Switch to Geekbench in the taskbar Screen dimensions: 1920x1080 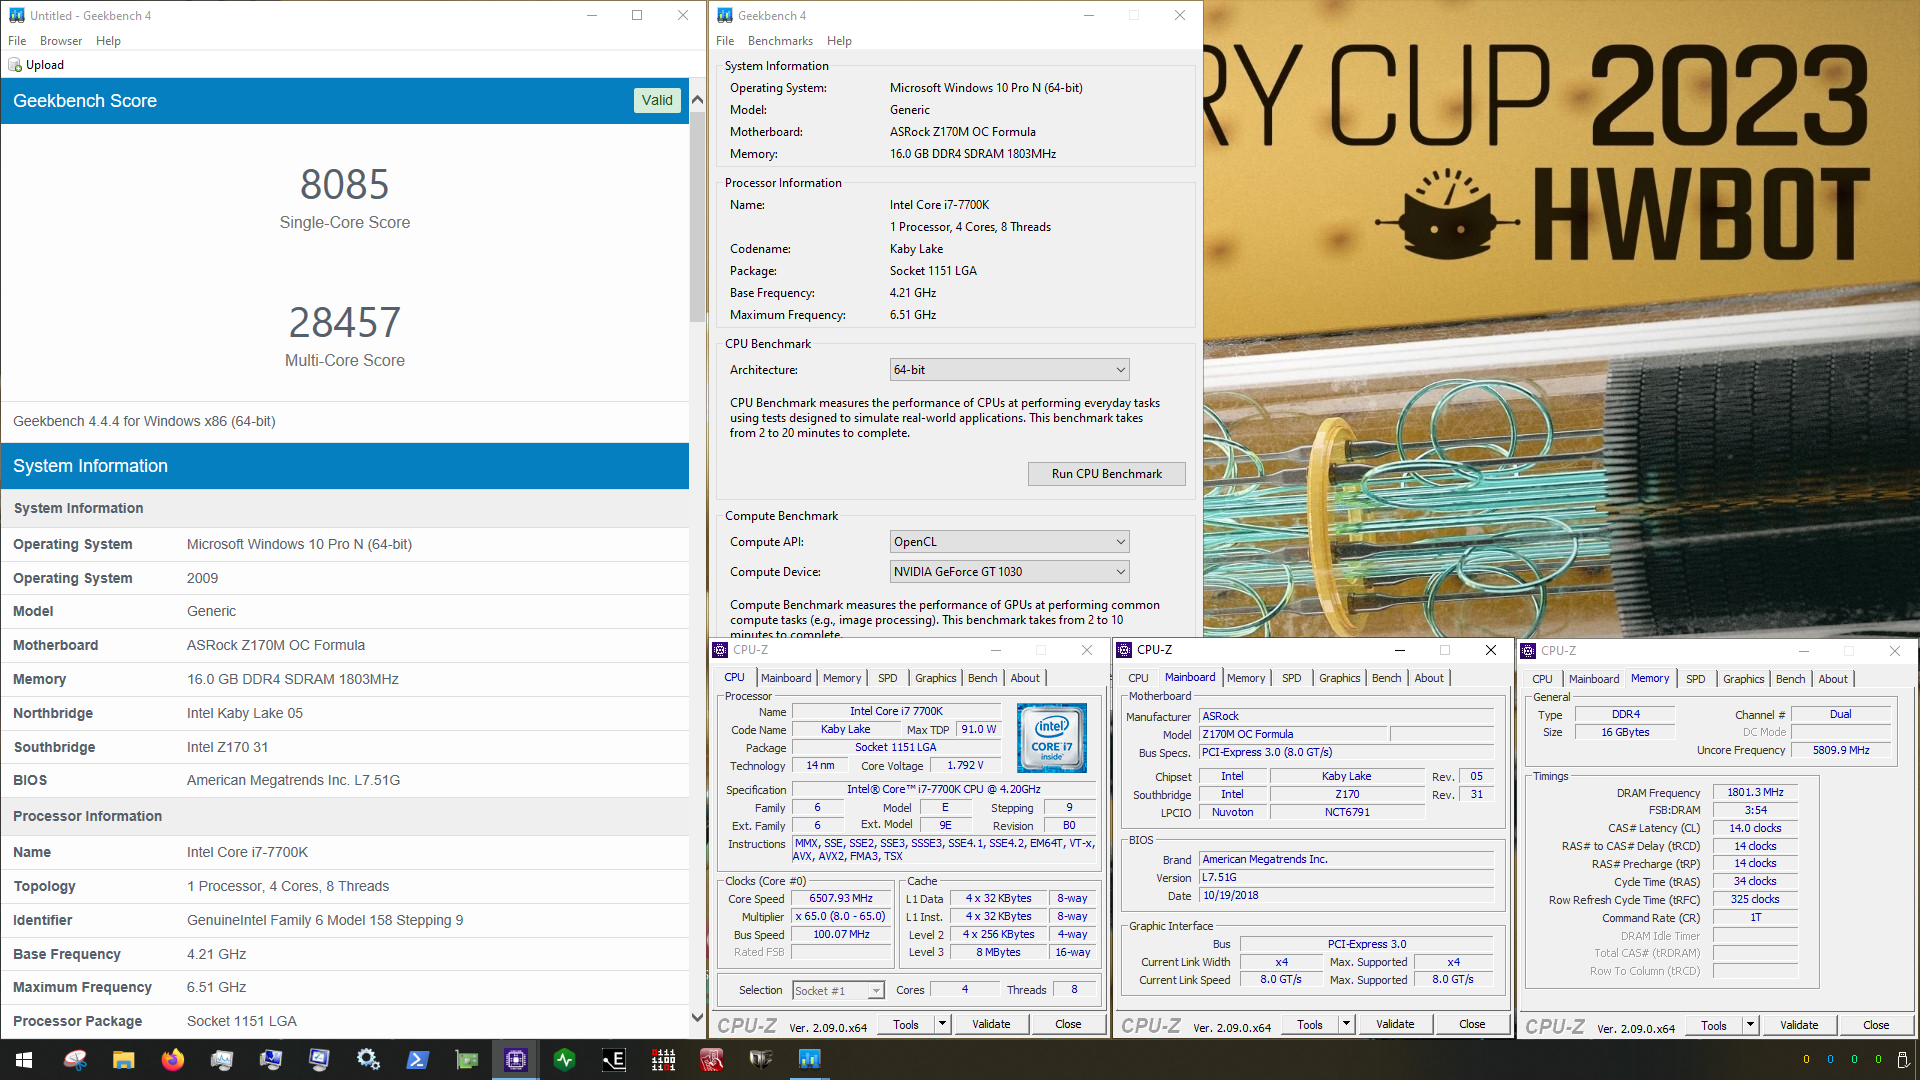click(x=810, y=1060)
